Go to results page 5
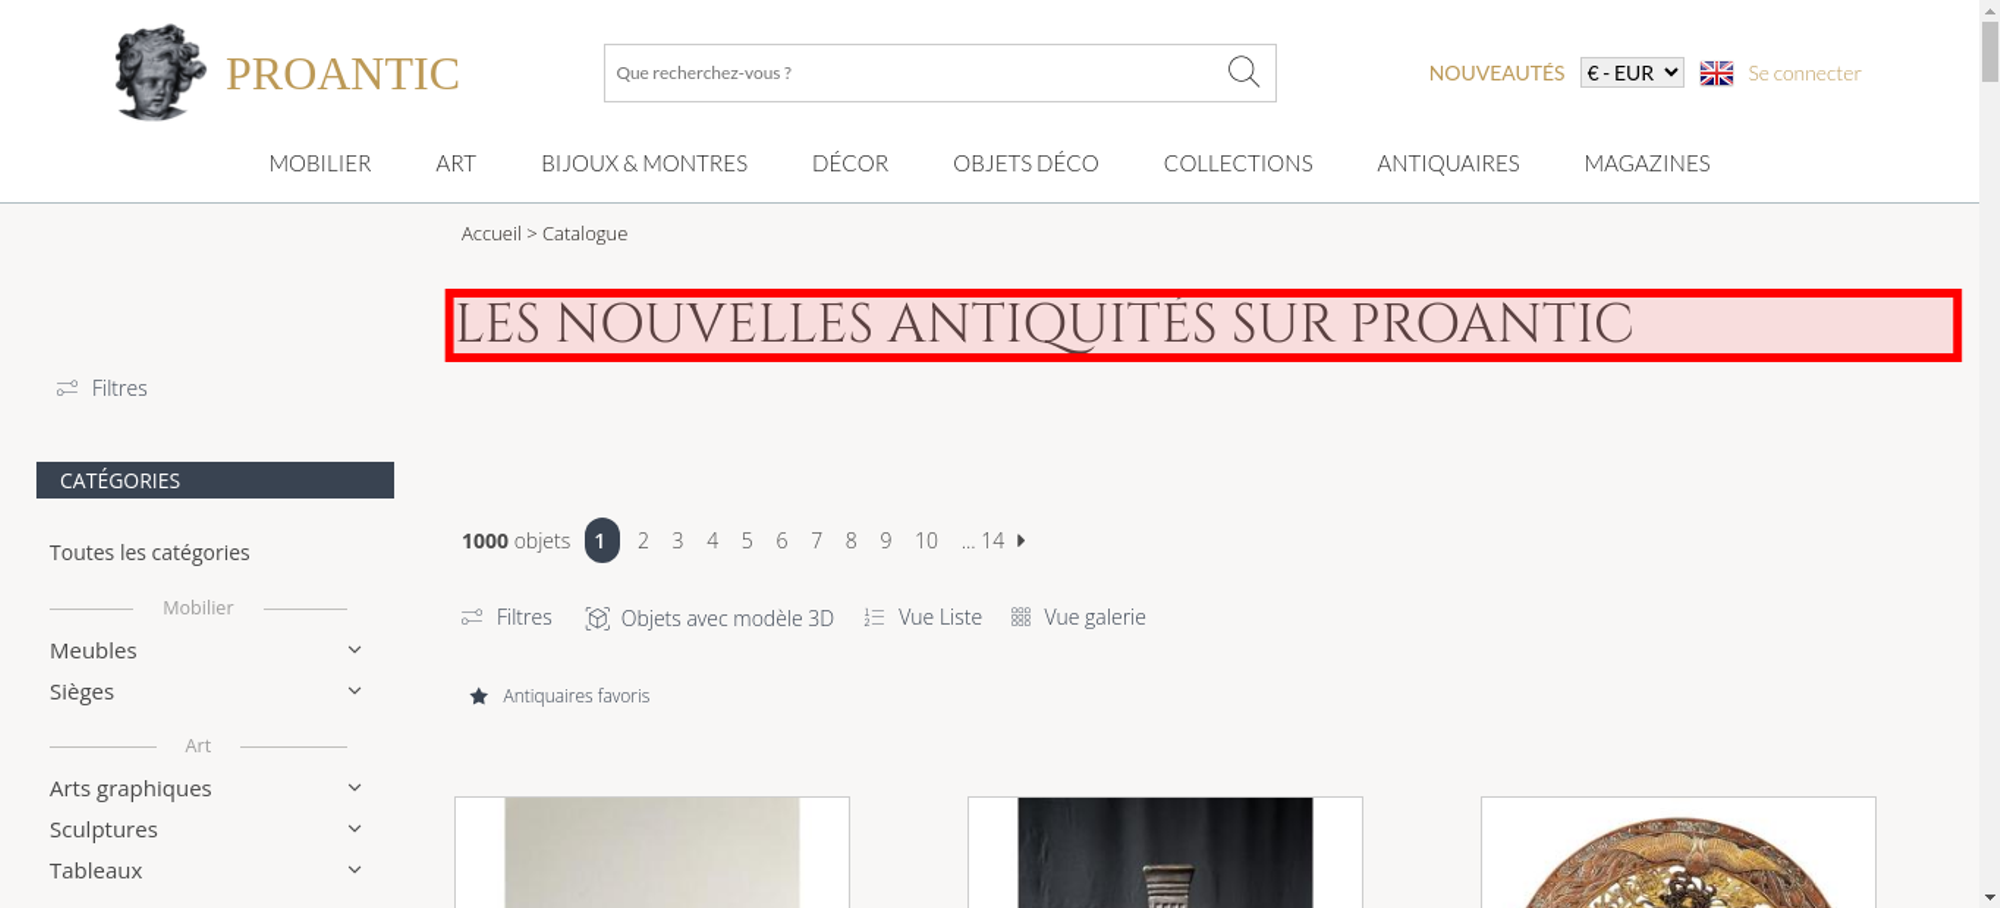Viewport: 2000px width, 908px height. (747, 540)
